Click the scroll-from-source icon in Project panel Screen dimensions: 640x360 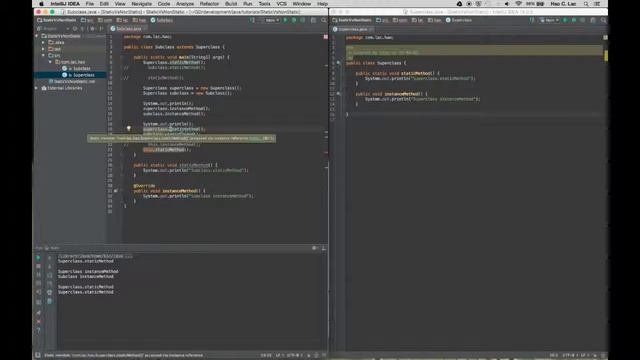[75, 29]
